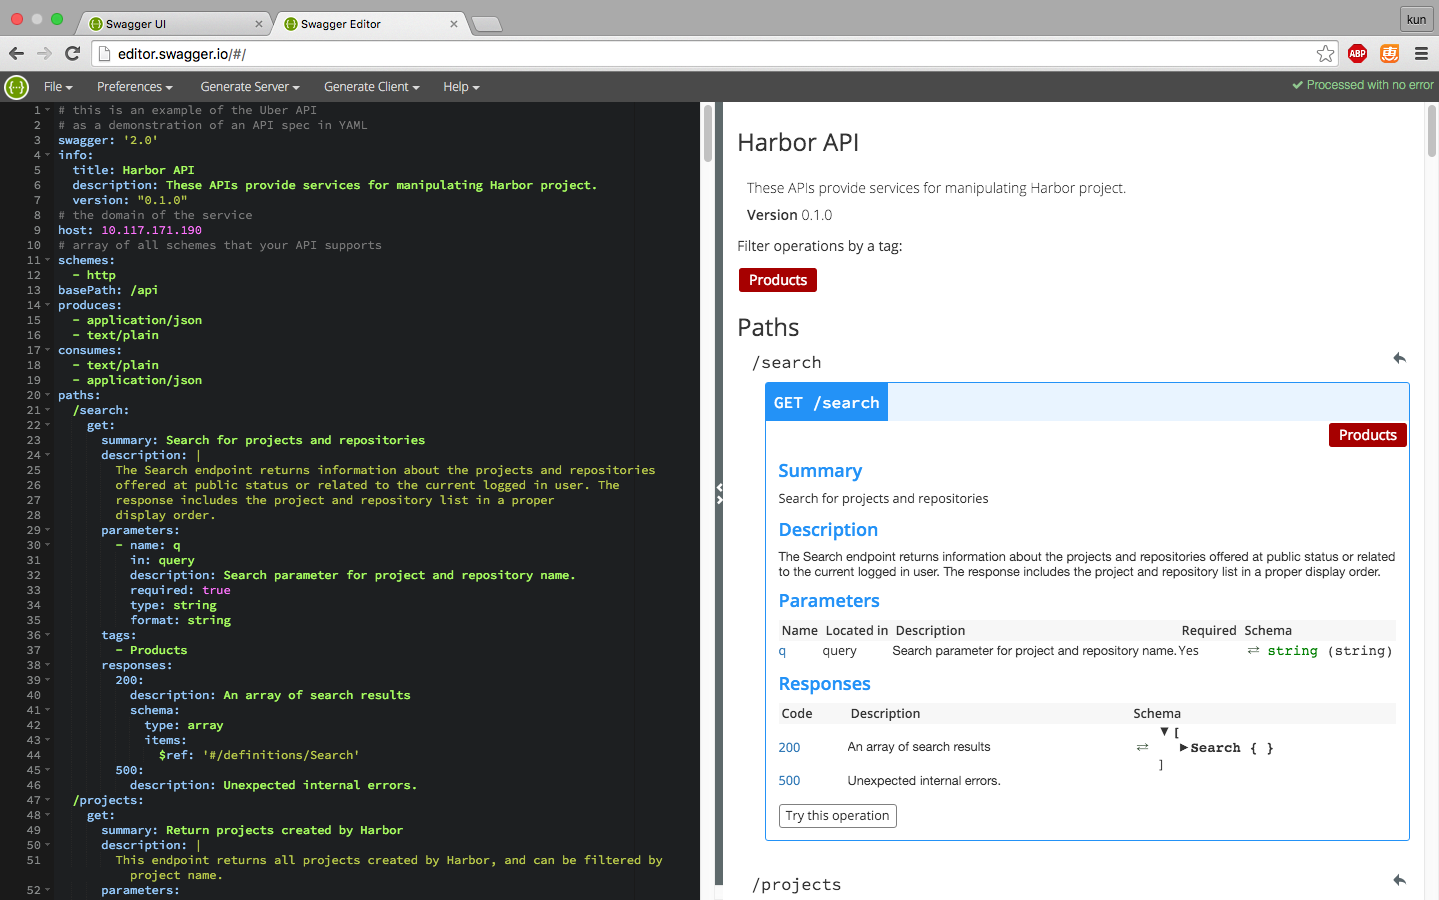Click the page icon in the address bar
The width and height of the screenshot is (1439, 900).
pos(104,54)
